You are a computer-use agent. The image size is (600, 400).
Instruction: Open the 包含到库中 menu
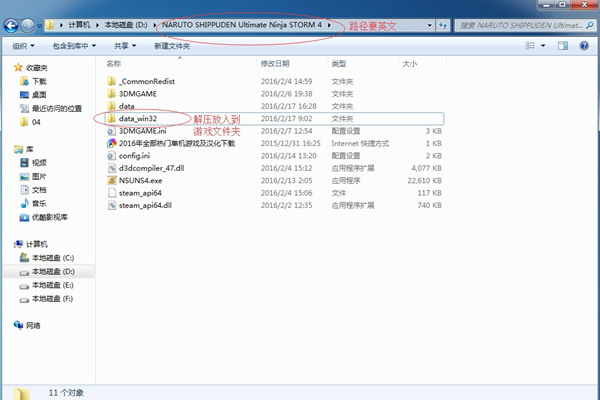(x=74, y=46)
